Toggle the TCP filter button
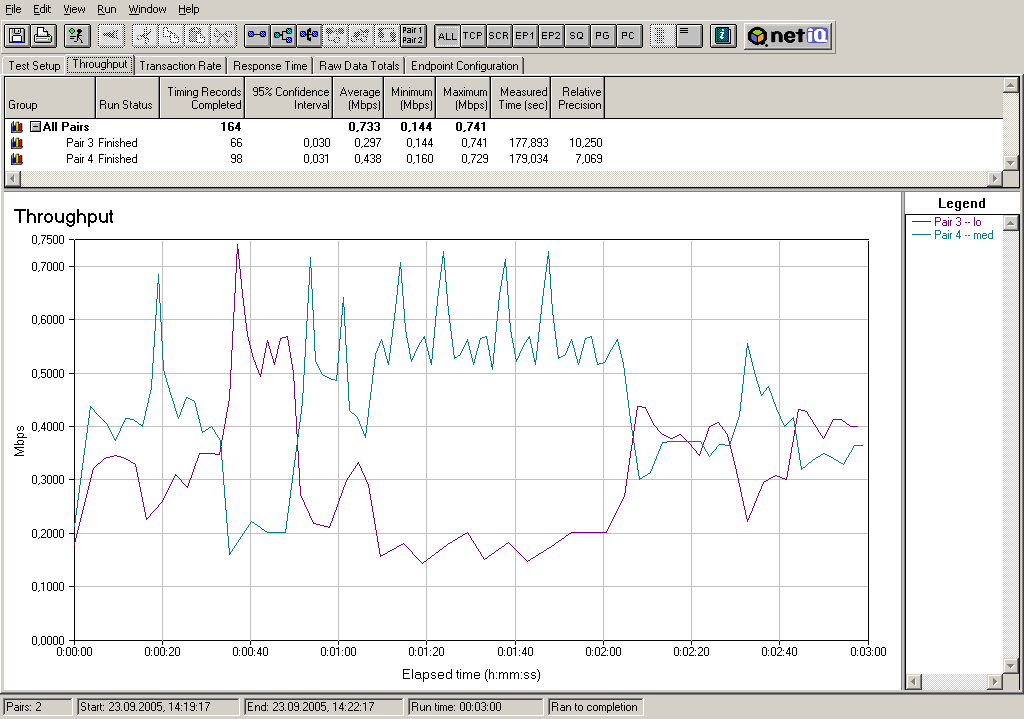The height and width of the screenshot is (719, 1024). click(x=473, y=36)
